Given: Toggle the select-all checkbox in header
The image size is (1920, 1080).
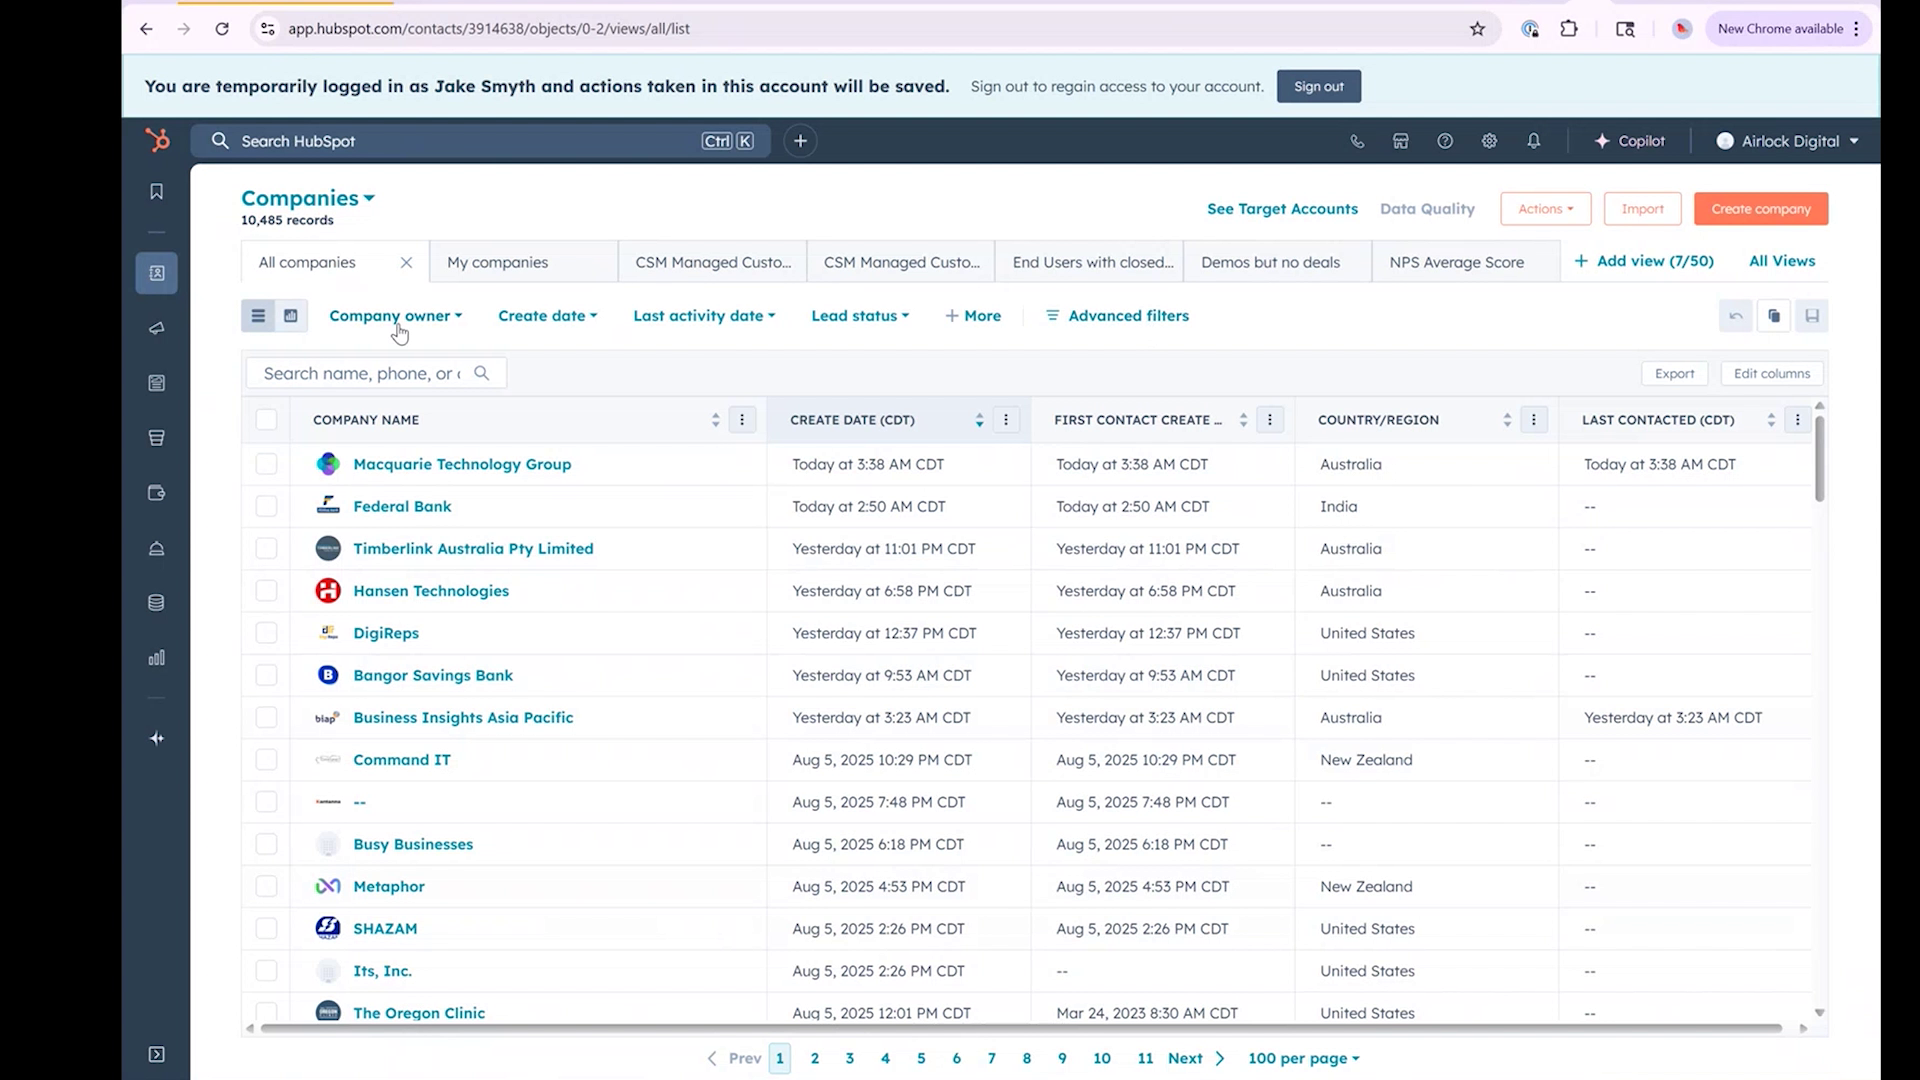Looking at the screenshot, I should coord(266,420).
